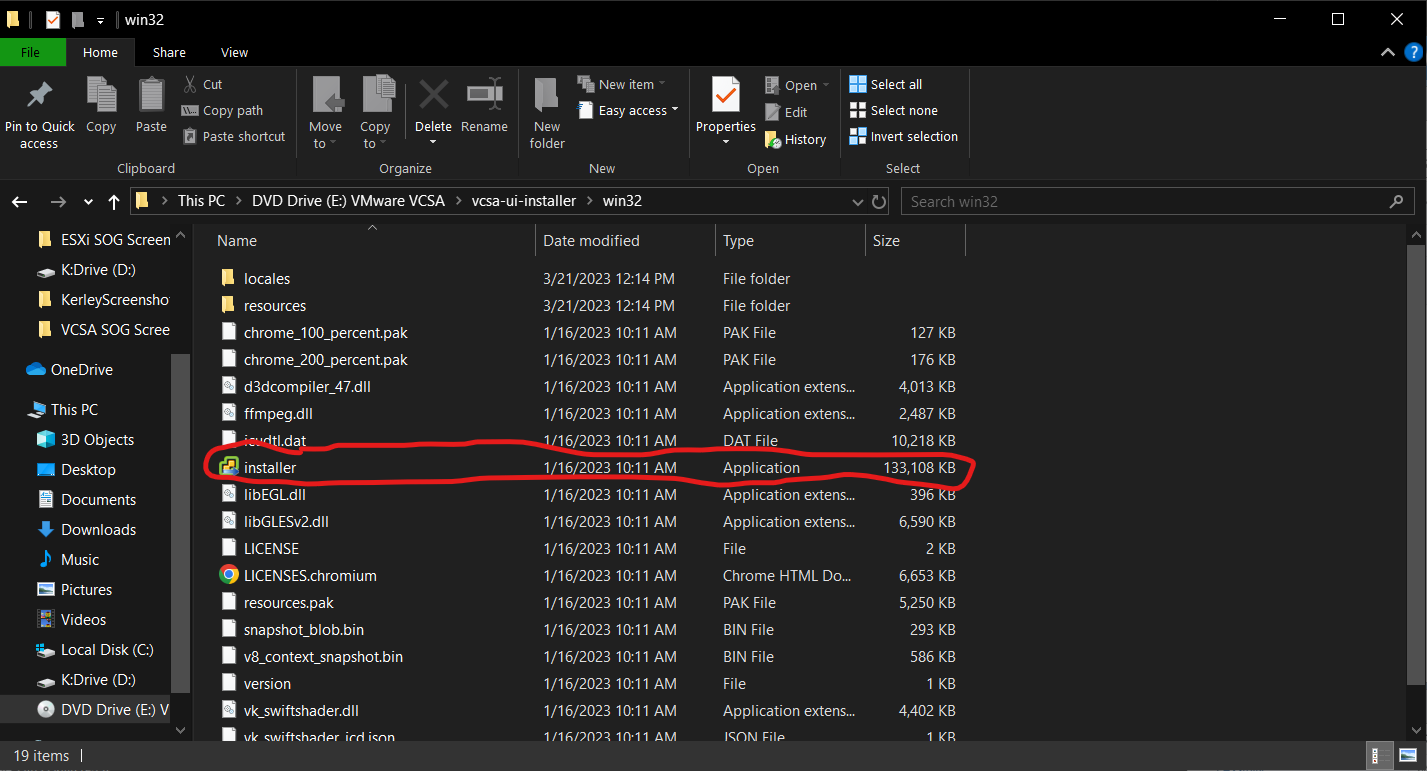Click the New folder icon

(x=546, y=95)
